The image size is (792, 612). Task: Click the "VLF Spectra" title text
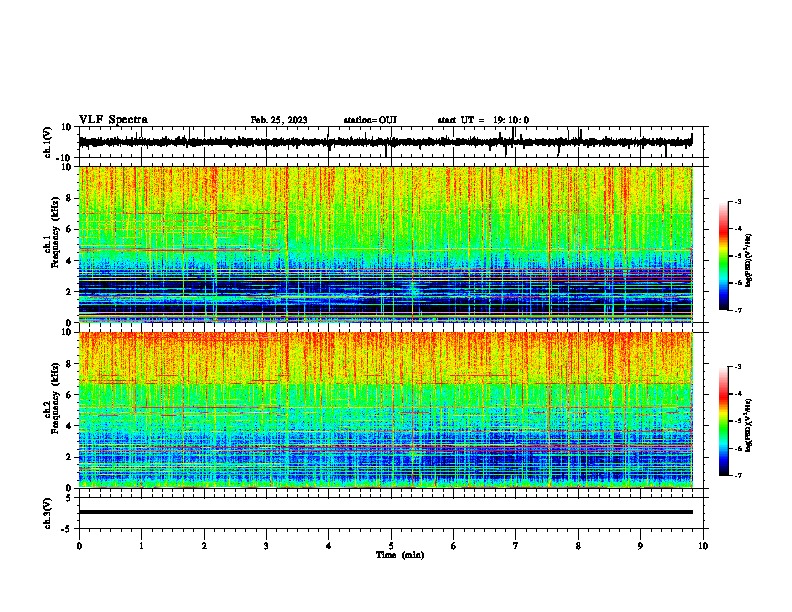[x=113, y=120]
